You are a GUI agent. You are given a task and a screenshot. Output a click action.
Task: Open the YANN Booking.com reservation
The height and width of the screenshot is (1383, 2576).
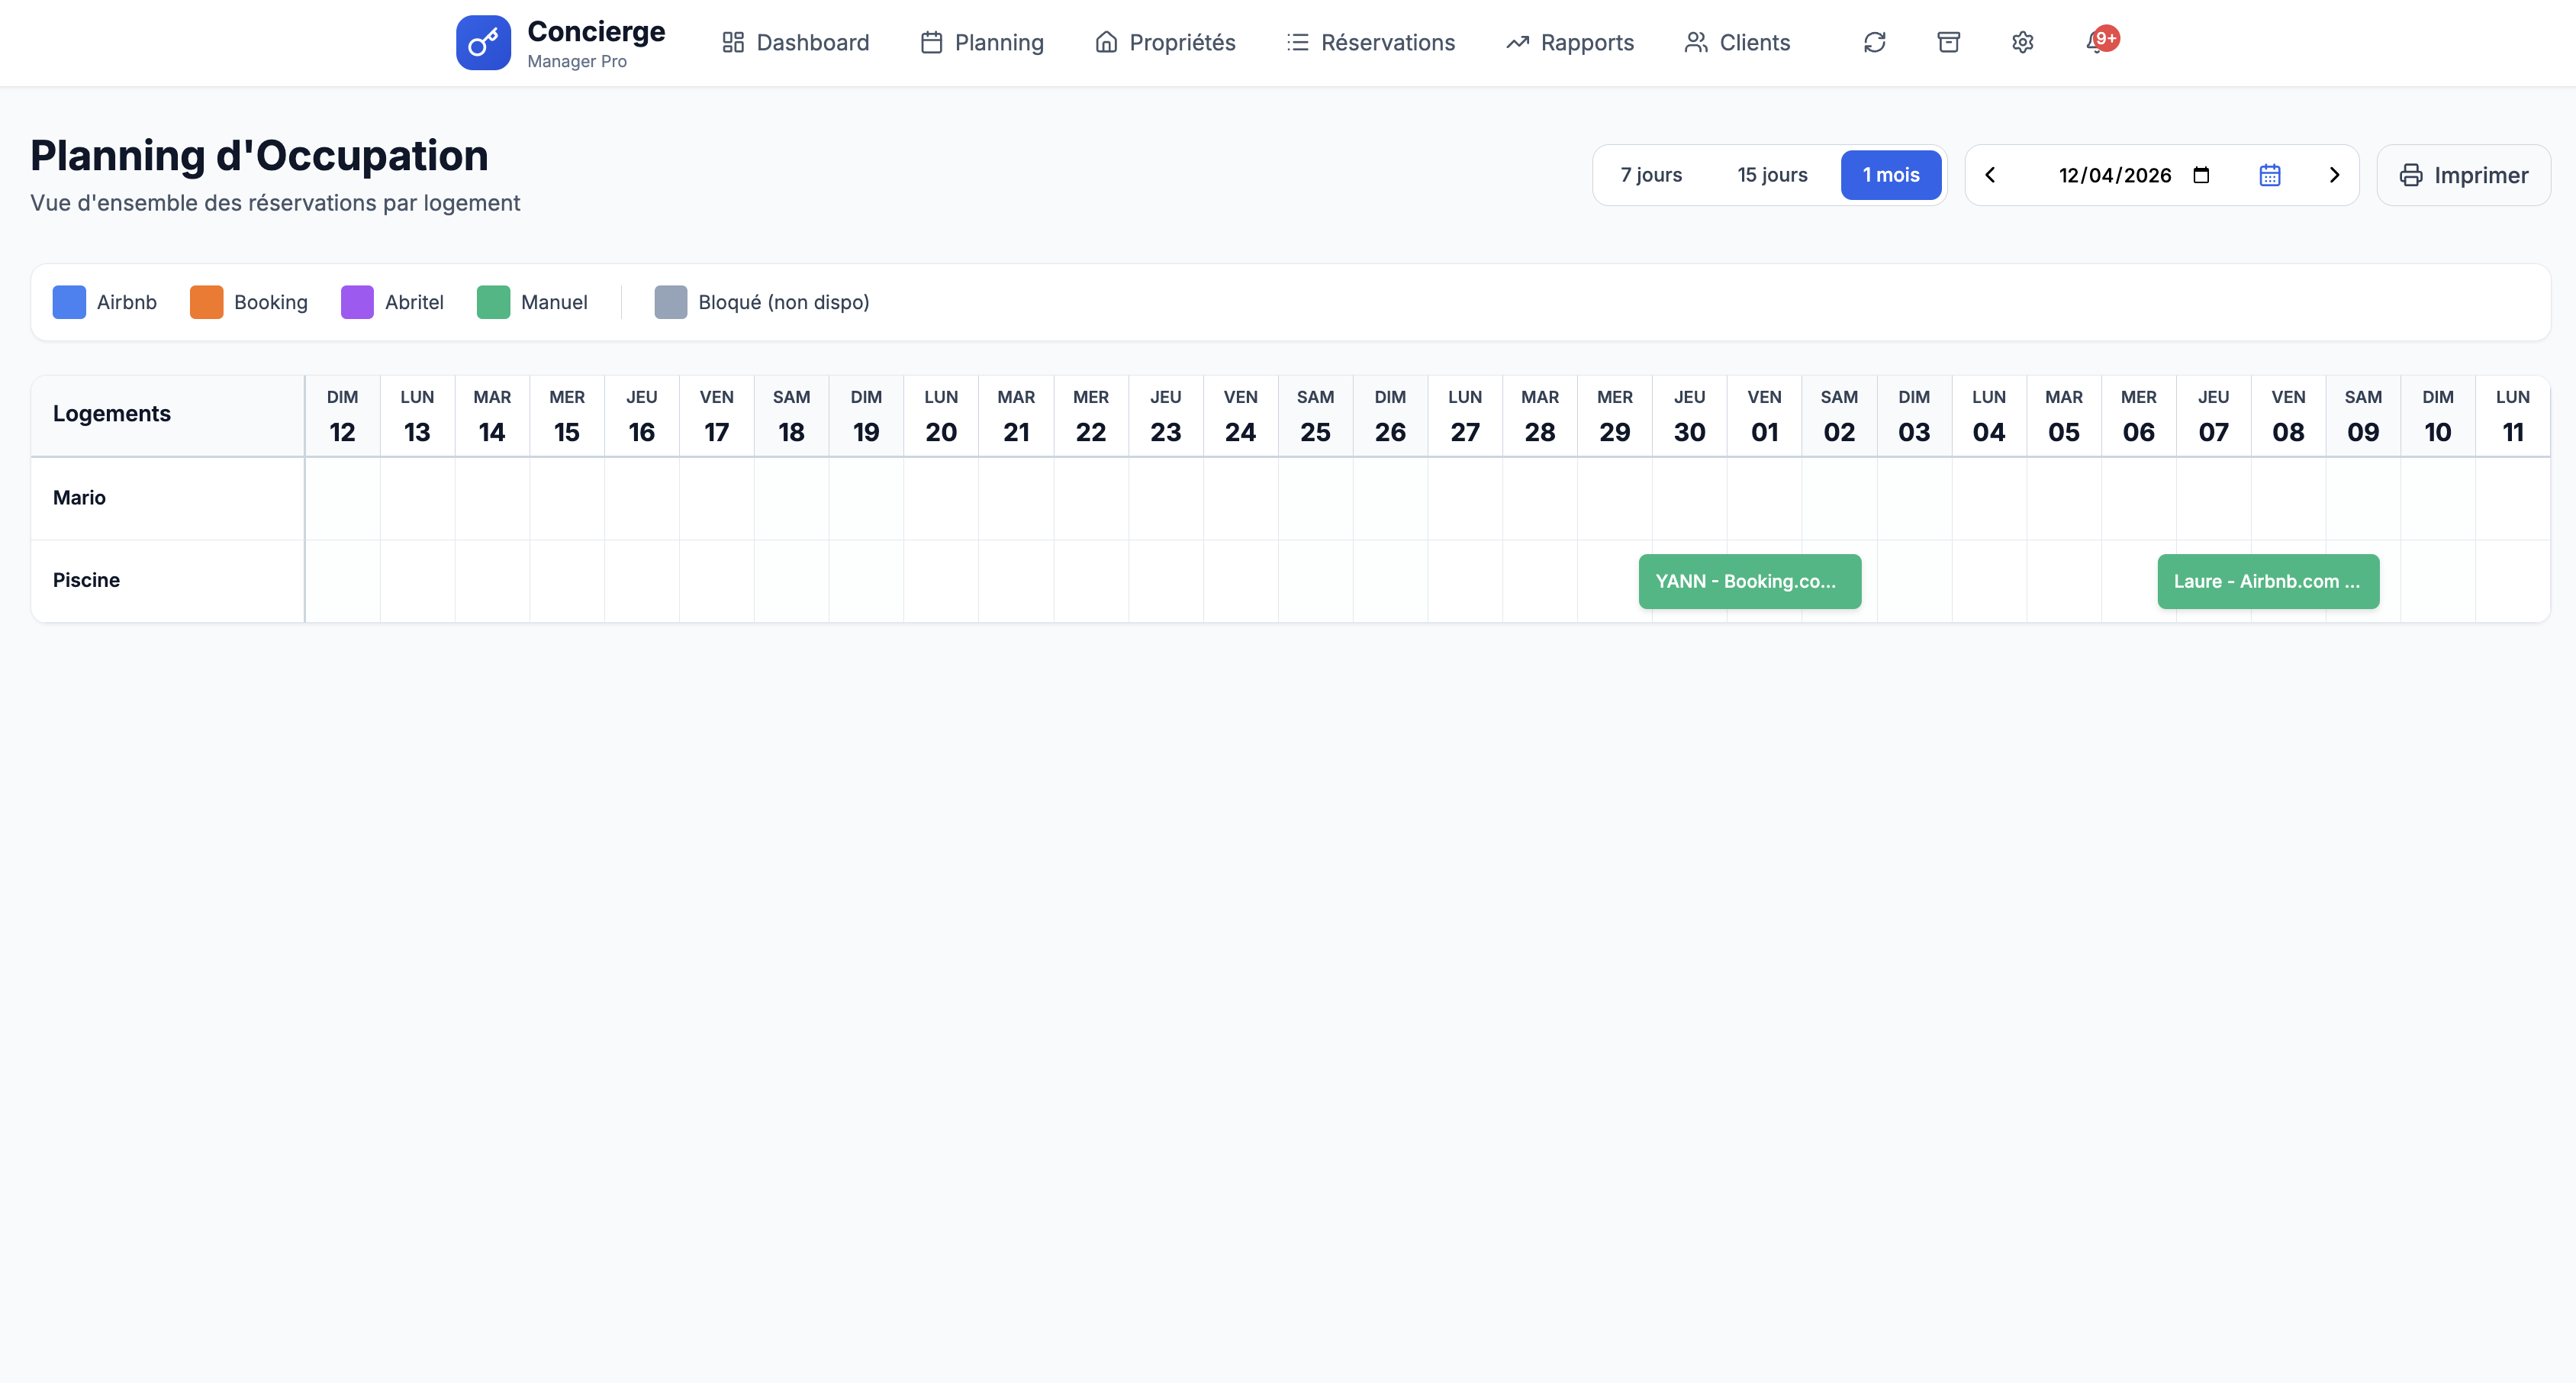click(x=1749, y=581)
